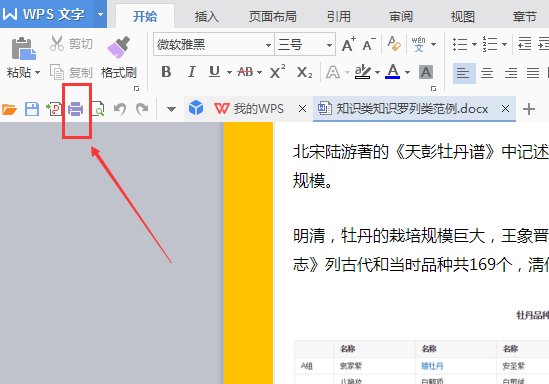Apply the blue font color A
The width and height of the screenshot is (549, 384).
coord(392,71)
